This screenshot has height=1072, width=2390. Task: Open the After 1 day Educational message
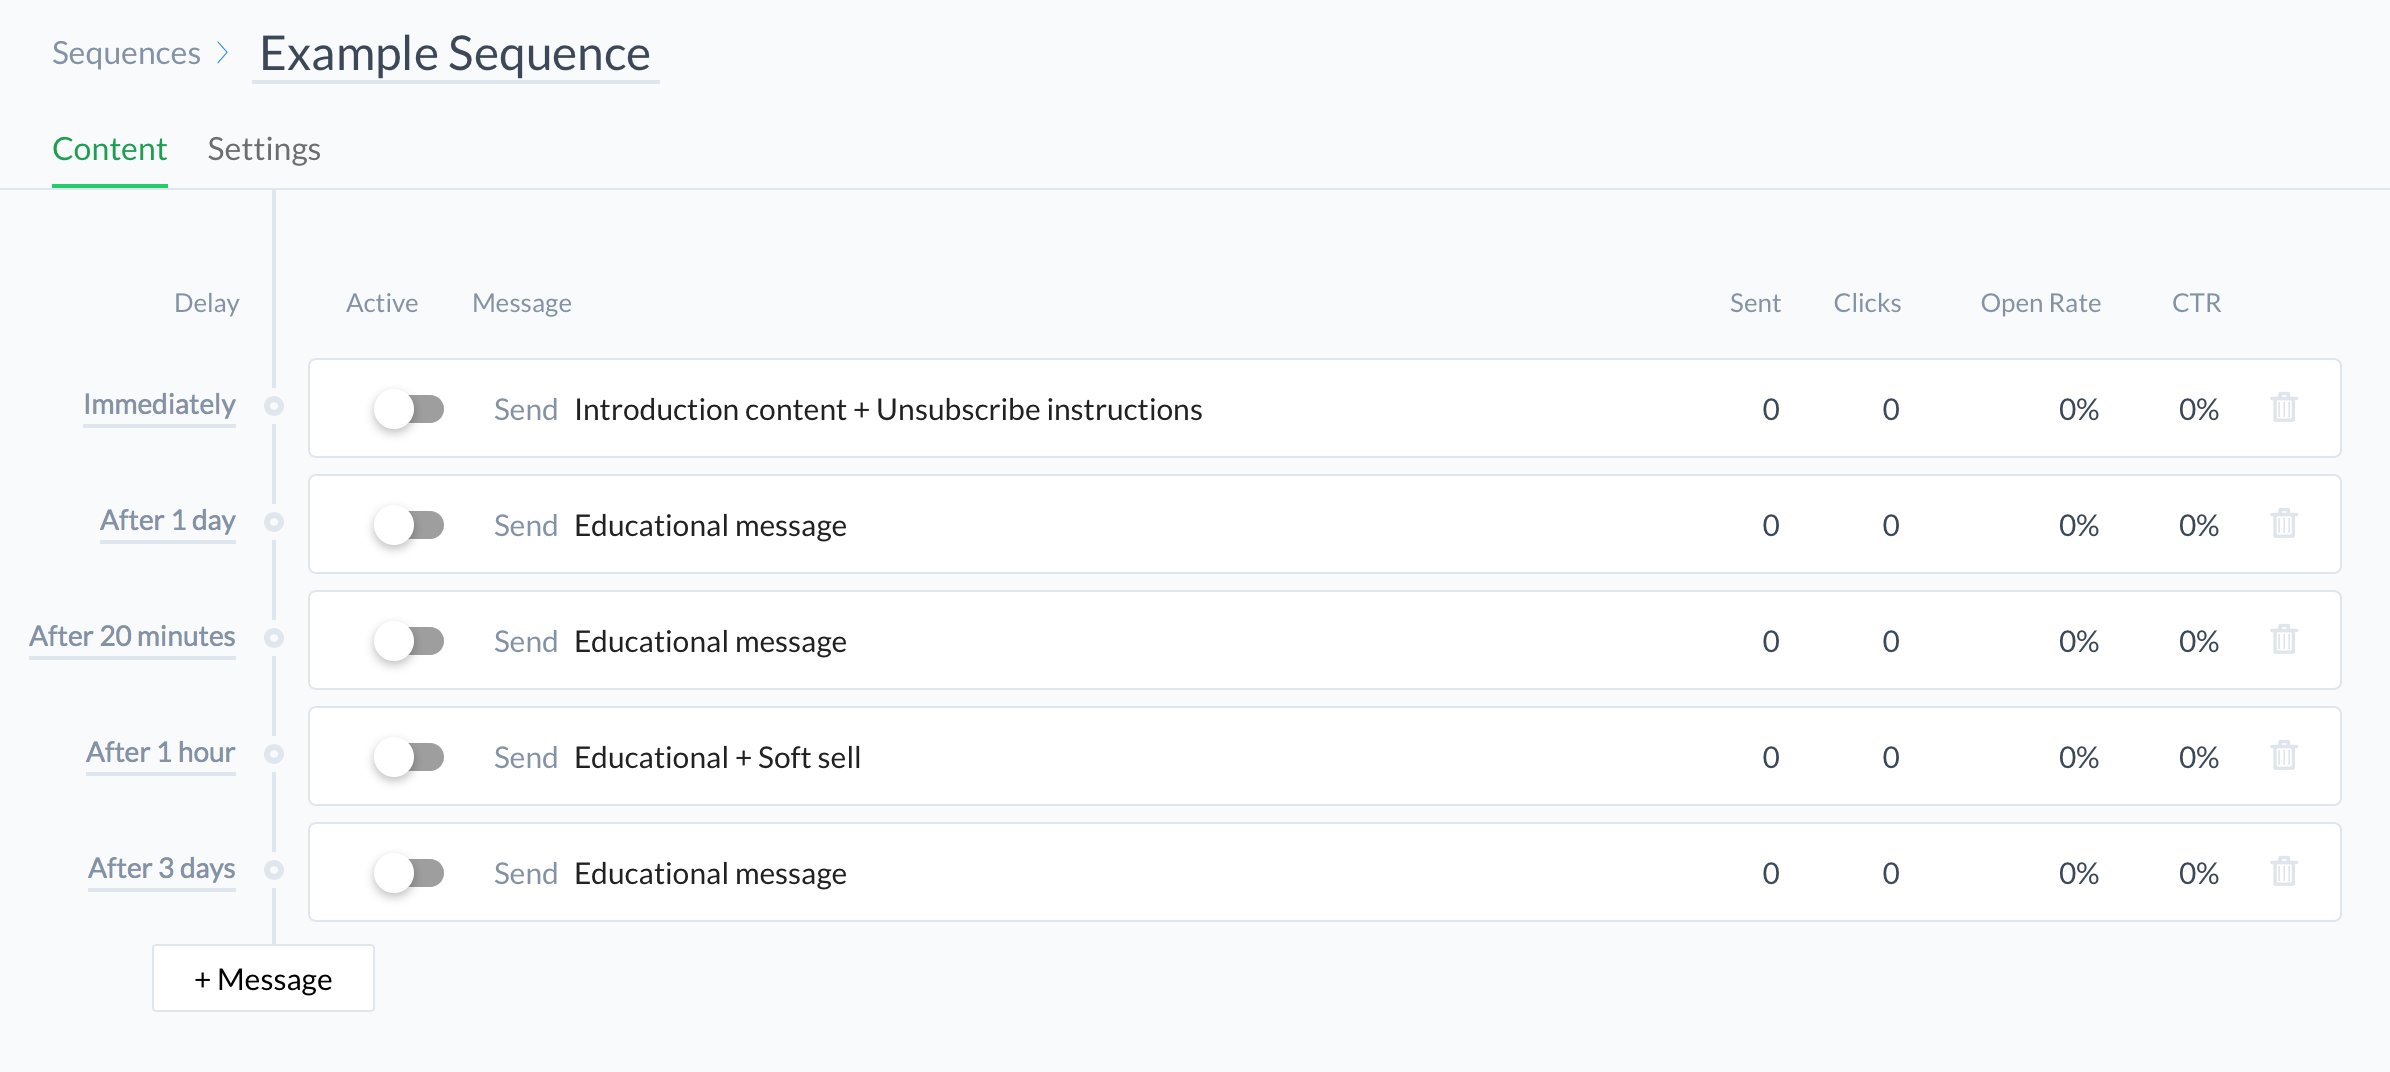click(710, 526)
